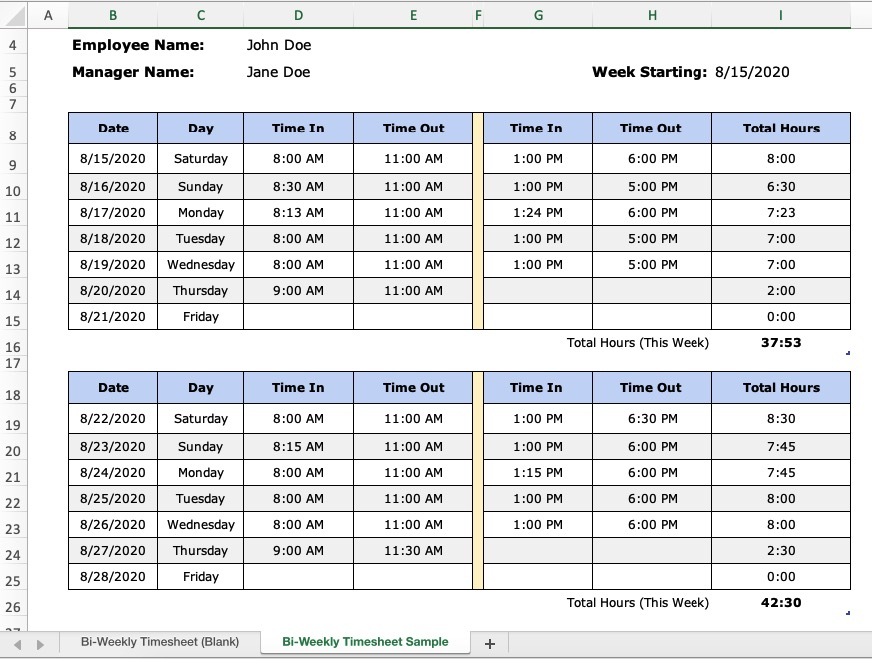This screenshot has height=659, width=872.
Task: Select total hours 2:00 cell
Action: tap(781, 290)
